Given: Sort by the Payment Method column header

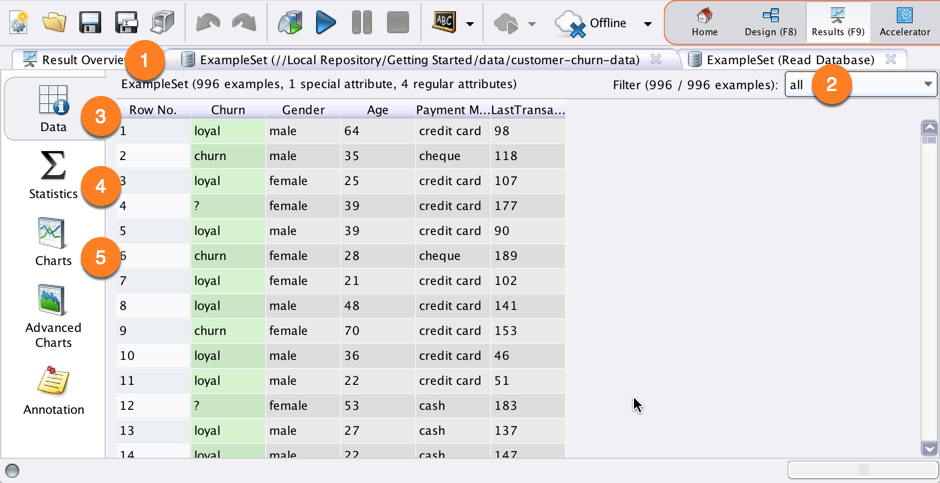Looking at the screenshot, I should pyautogui.click(x=453, y=110).
